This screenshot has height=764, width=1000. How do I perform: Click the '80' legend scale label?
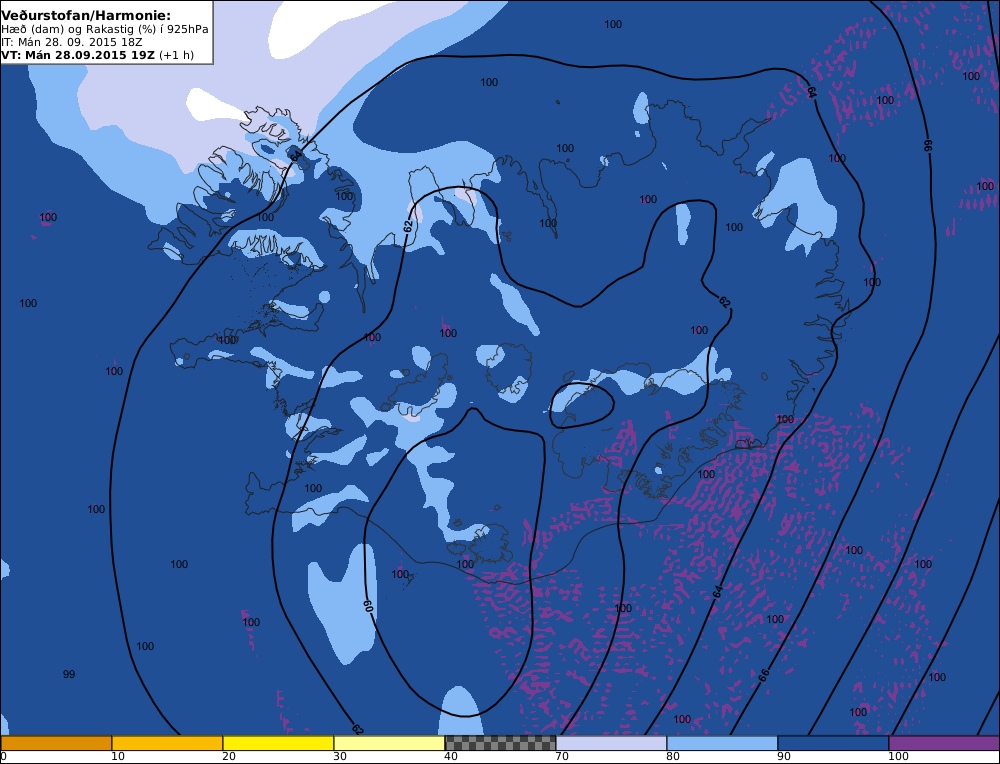(x=672, y=757)
